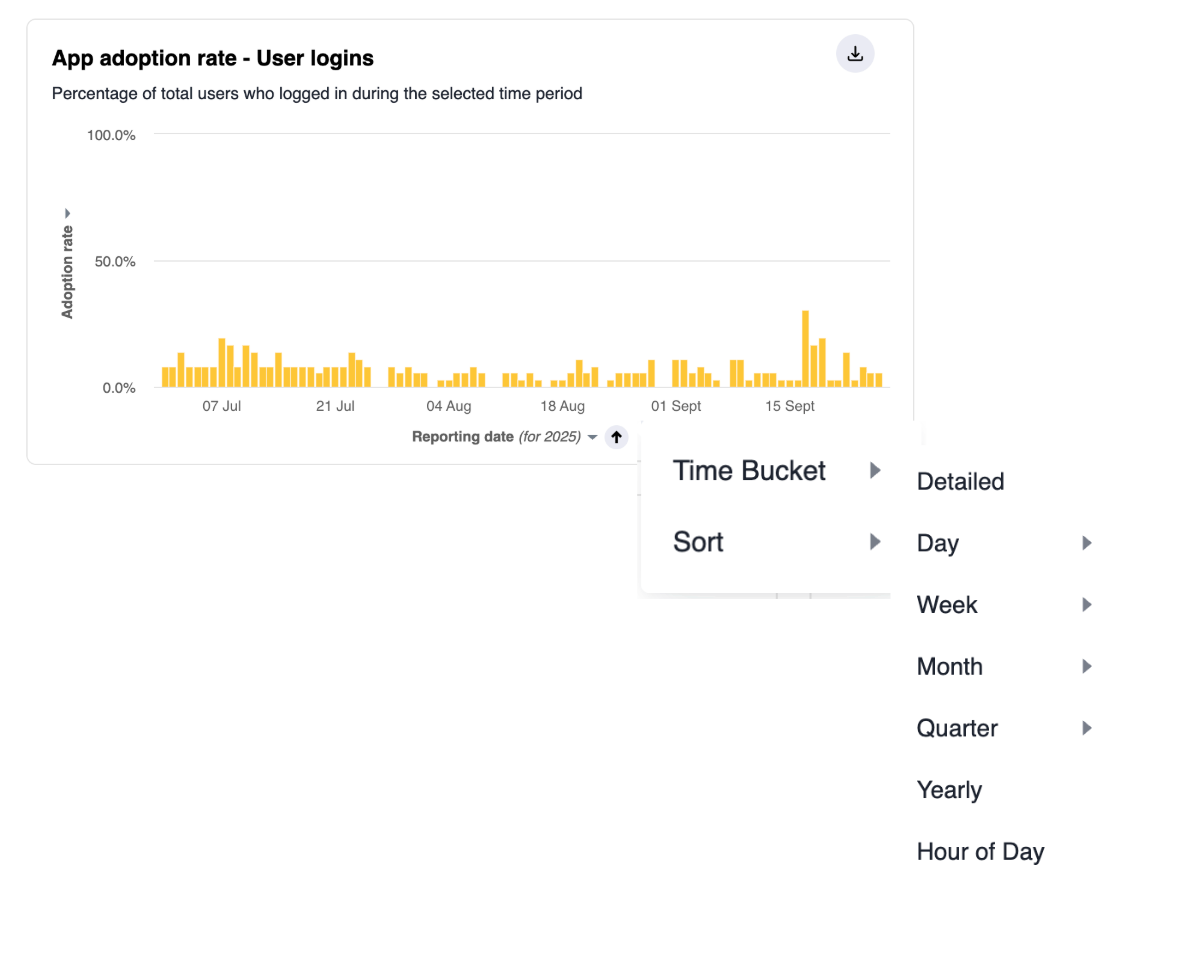
Task: Select Yearly time bucket
Action: (949, 790)
